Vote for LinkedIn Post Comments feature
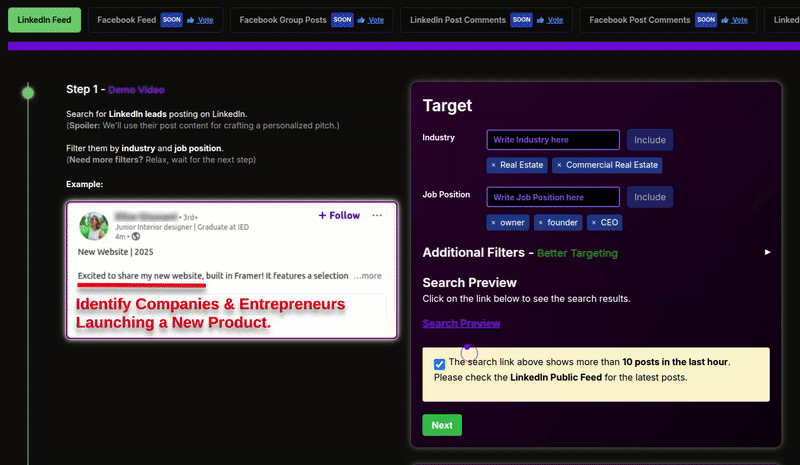This screenshot has width=800, height=465. pos(555,20)
